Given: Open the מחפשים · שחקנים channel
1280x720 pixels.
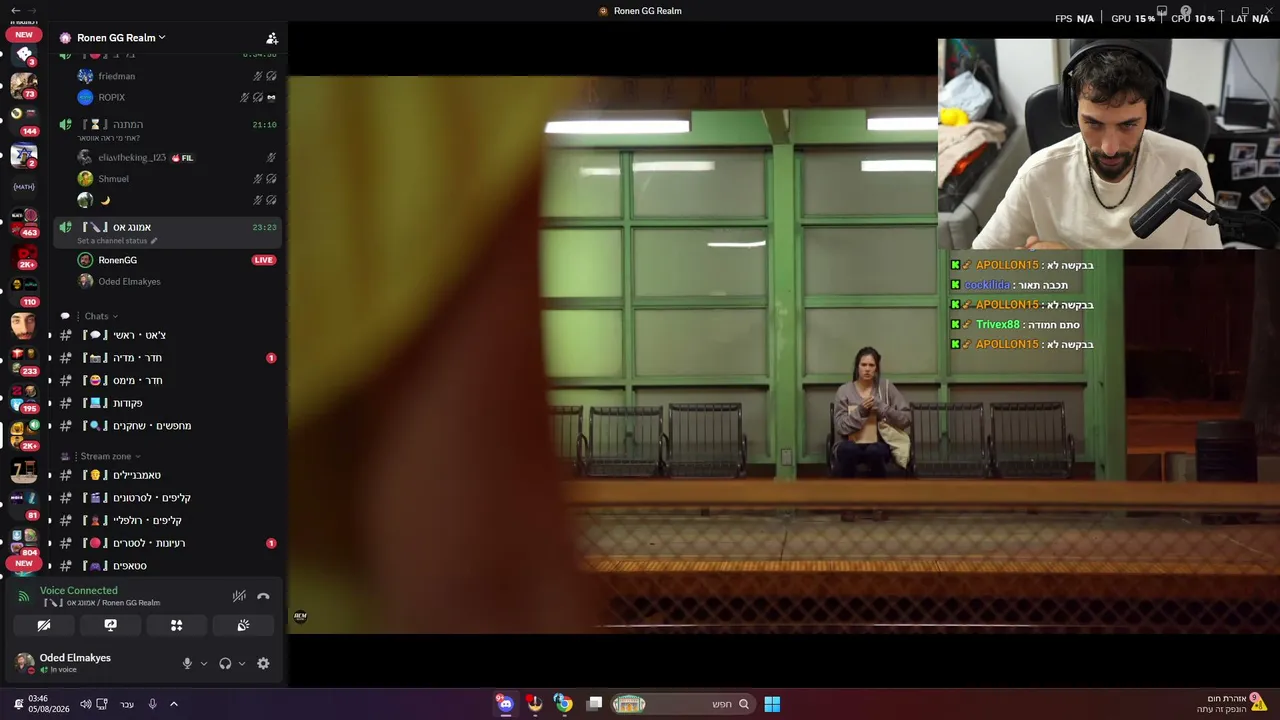Looking at the screenshot, I should (x=167, y=426).
